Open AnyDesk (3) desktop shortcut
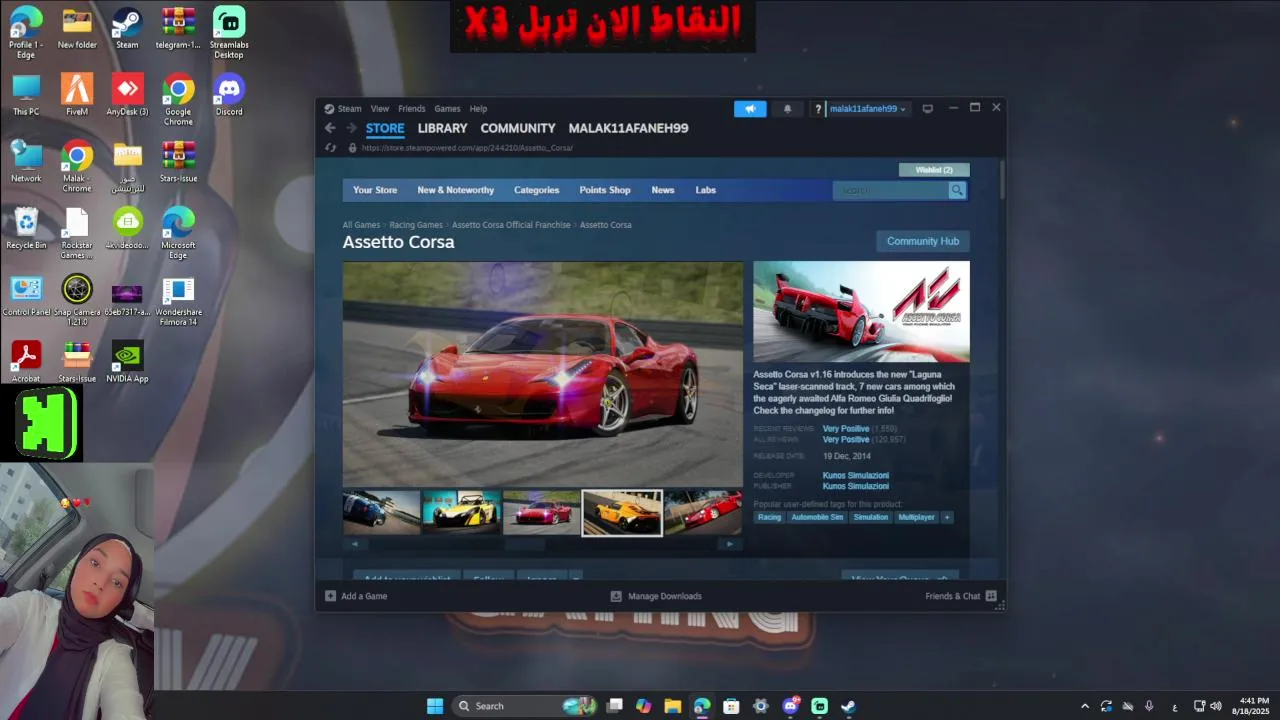The width and height of the screenshot is (1280, 720). (127, 95)
